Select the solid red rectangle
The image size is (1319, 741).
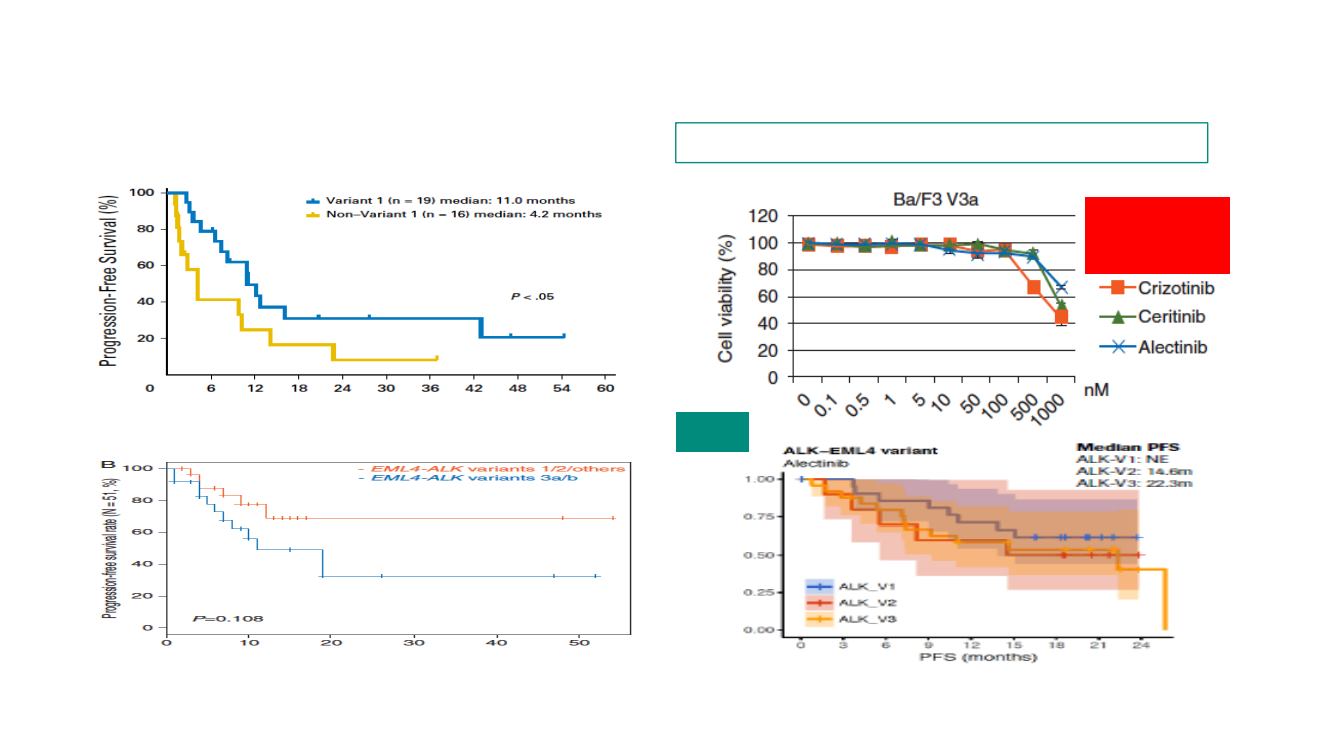click(x=1157, y=235)
